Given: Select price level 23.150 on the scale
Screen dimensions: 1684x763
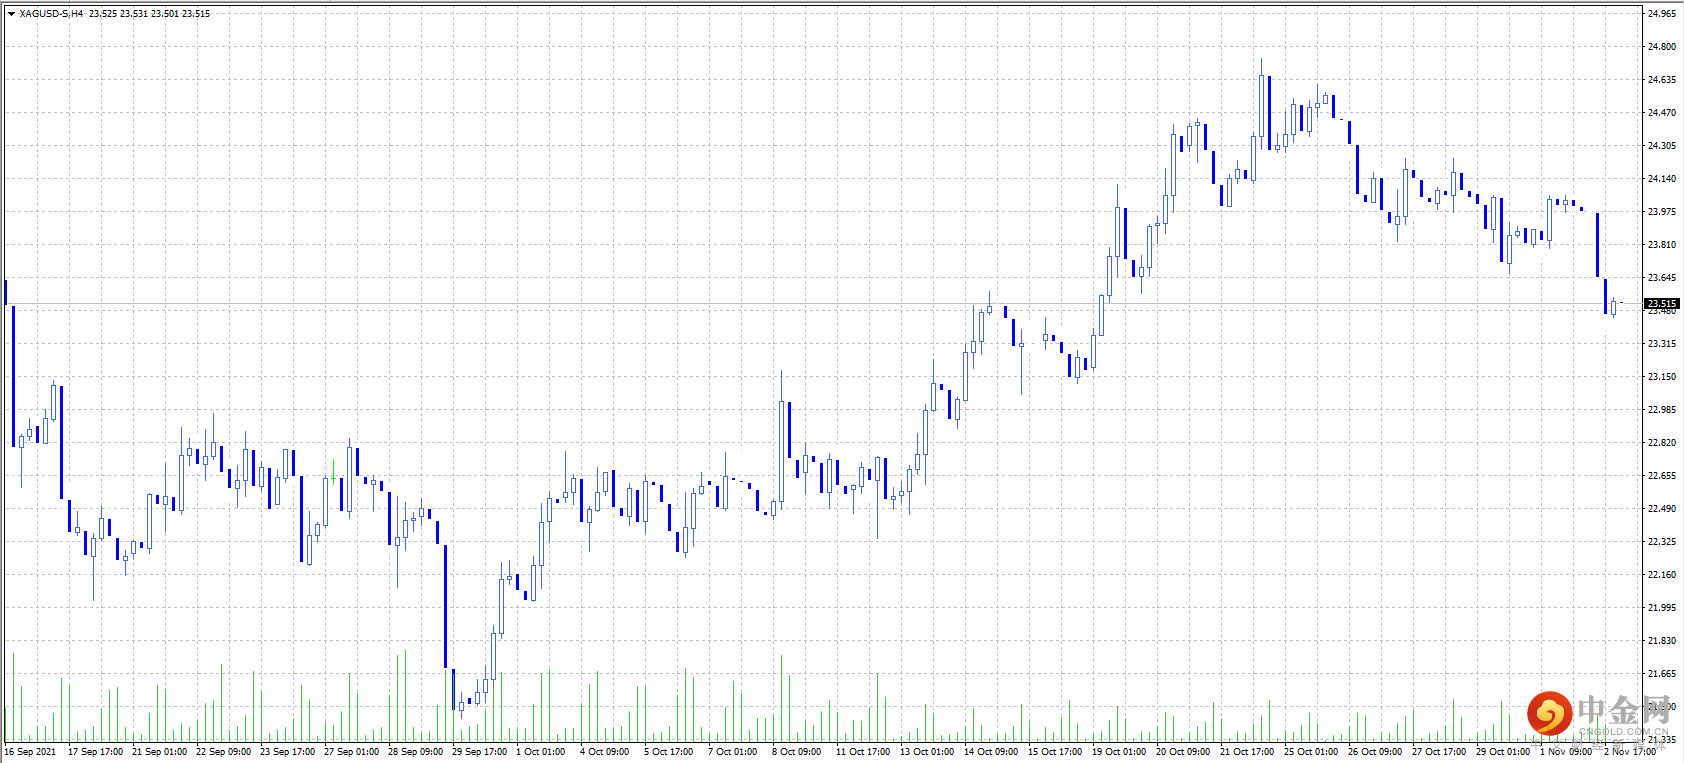Looking at the screenshot, I should (x=1661, y=377).
